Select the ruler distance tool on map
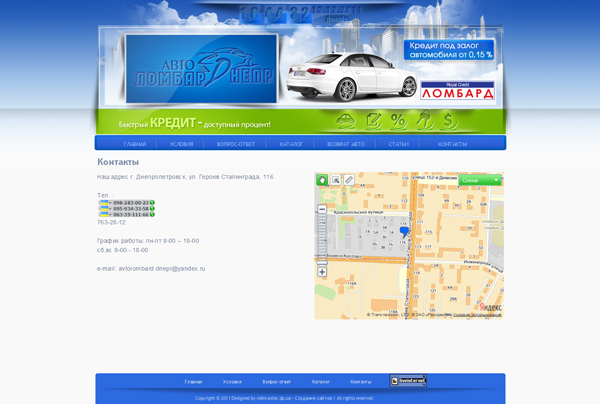 (349, 180)
